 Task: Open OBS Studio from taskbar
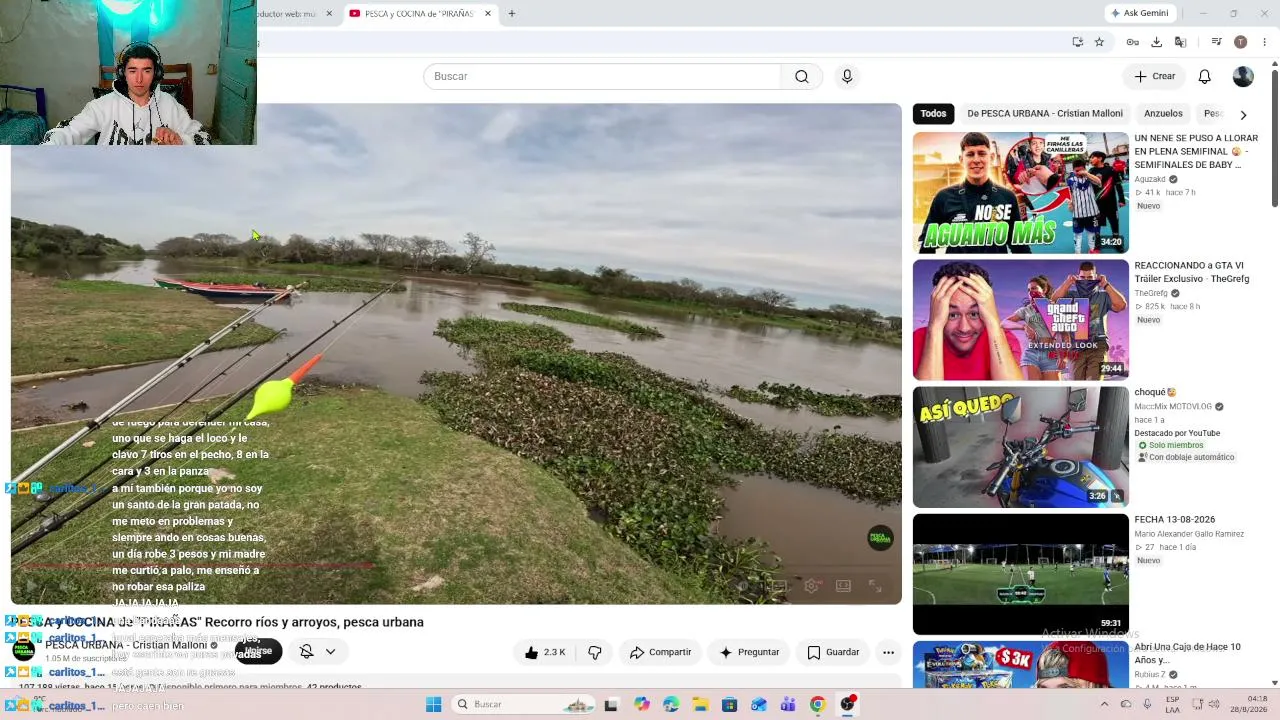pos(848,705)
